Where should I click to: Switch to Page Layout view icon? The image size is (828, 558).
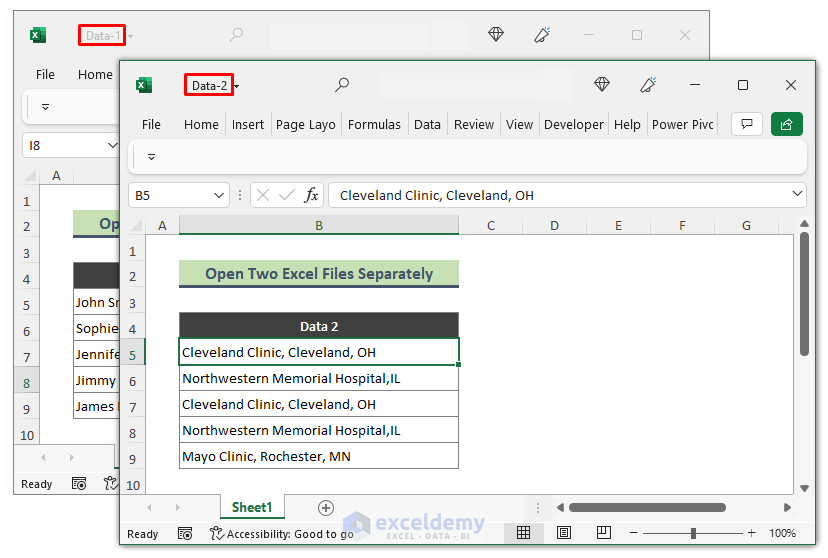pos(564,533)
